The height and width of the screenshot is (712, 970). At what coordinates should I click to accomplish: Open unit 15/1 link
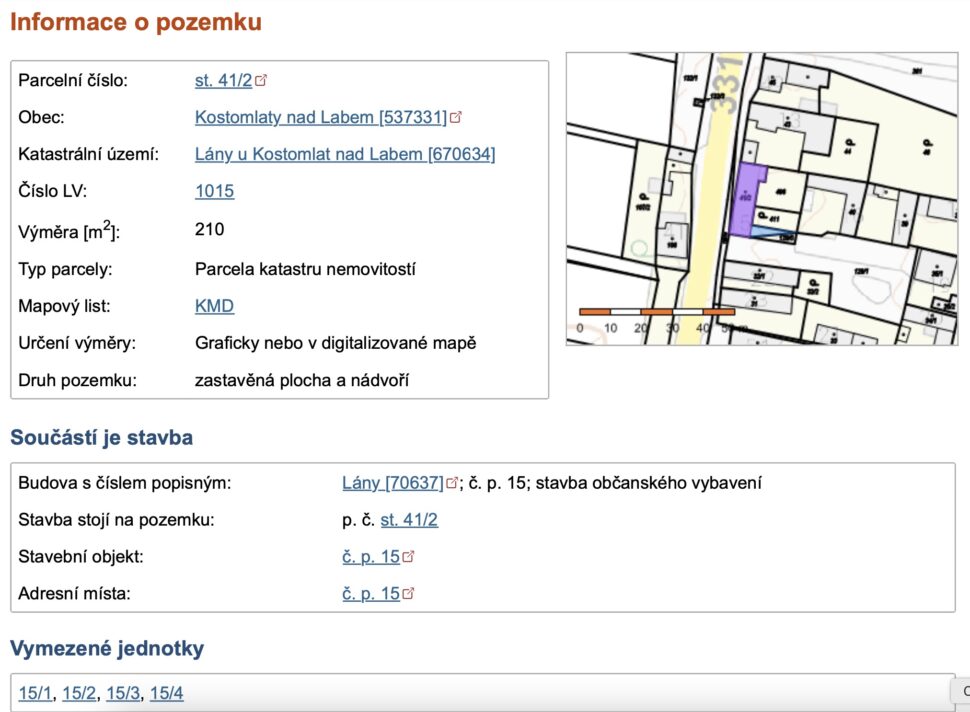(35, 693)
